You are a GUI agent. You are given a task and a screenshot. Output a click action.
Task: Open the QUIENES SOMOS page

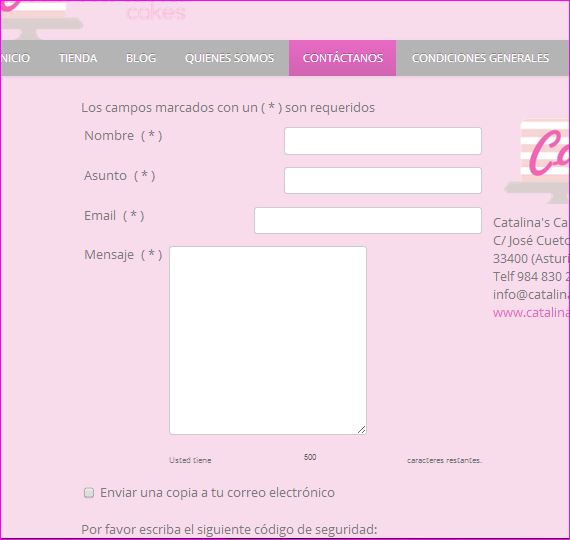coord(229,58)
